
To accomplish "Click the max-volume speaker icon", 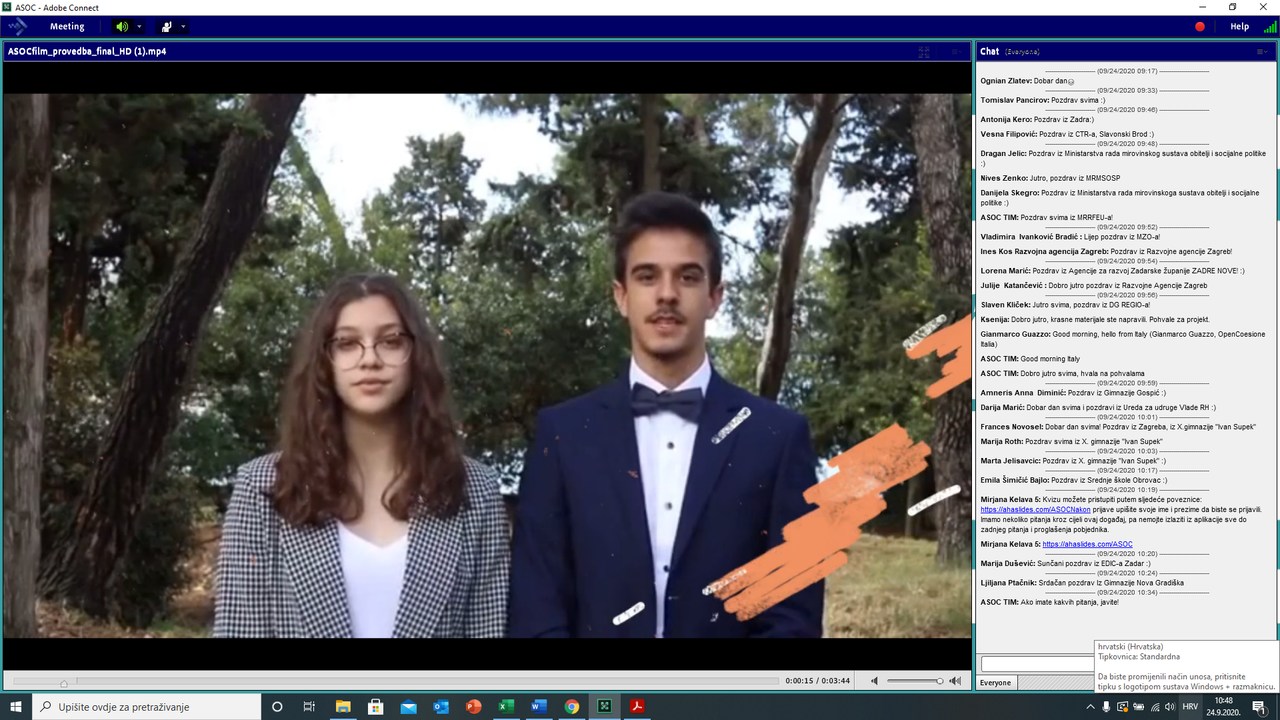I will pos(955,681).
